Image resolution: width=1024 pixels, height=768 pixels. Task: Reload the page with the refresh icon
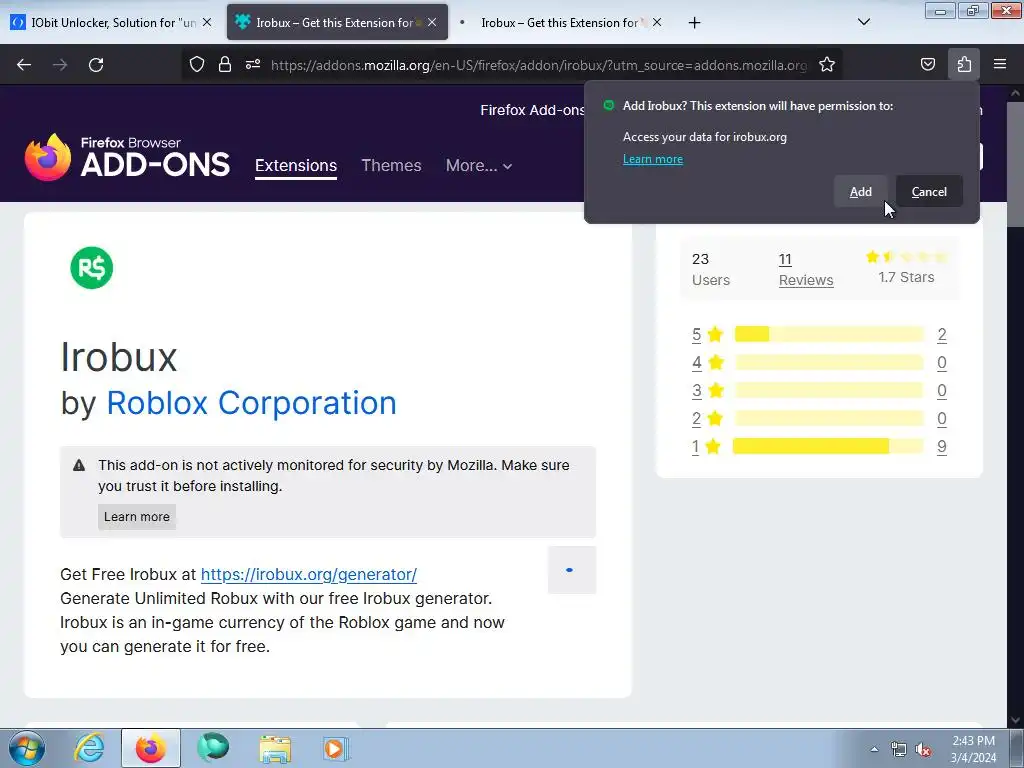click(x=96, y=65)
